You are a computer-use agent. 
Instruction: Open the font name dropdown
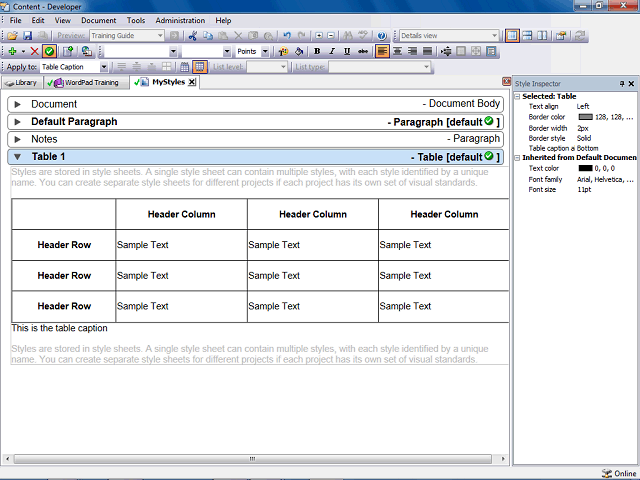tap(173, 51)
